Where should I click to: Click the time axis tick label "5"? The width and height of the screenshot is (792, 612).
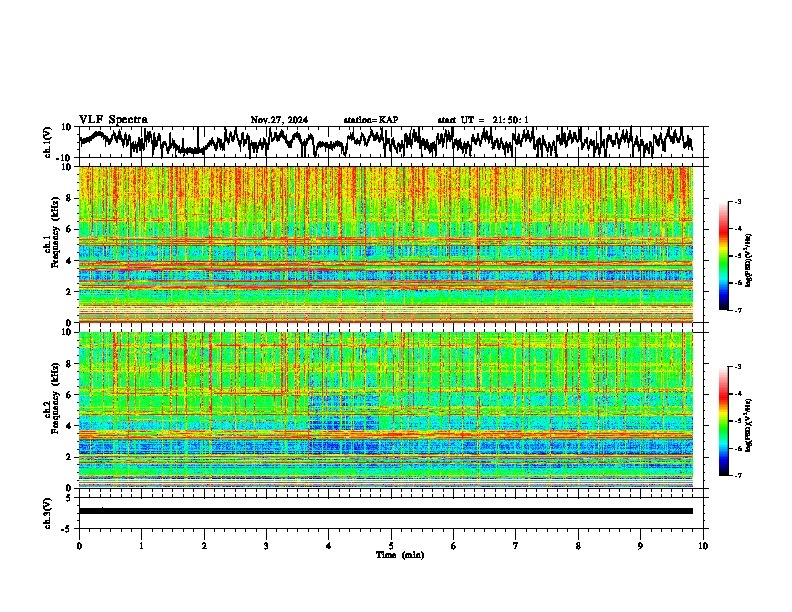[x=391, y=546]
